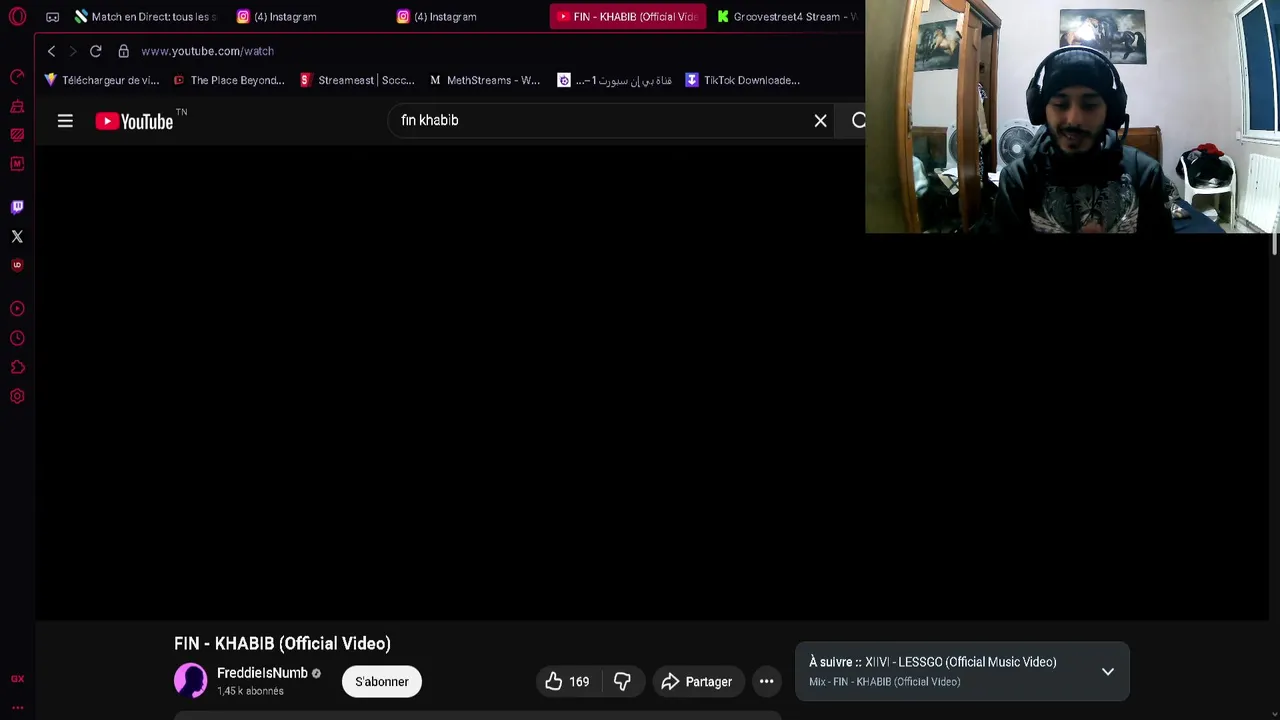The width and height of the screenshot is (1280, 720).
Task: Click the www.youtube.com/watch address bar
Action: tap(207, 51)
